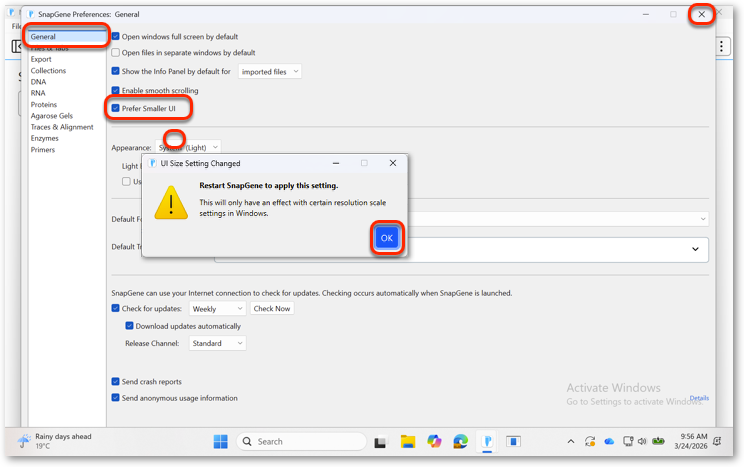This screenshot has width=744, height=467.
Task: Minimize the SnapGene Preferences window
Action: tap(646, 14)
